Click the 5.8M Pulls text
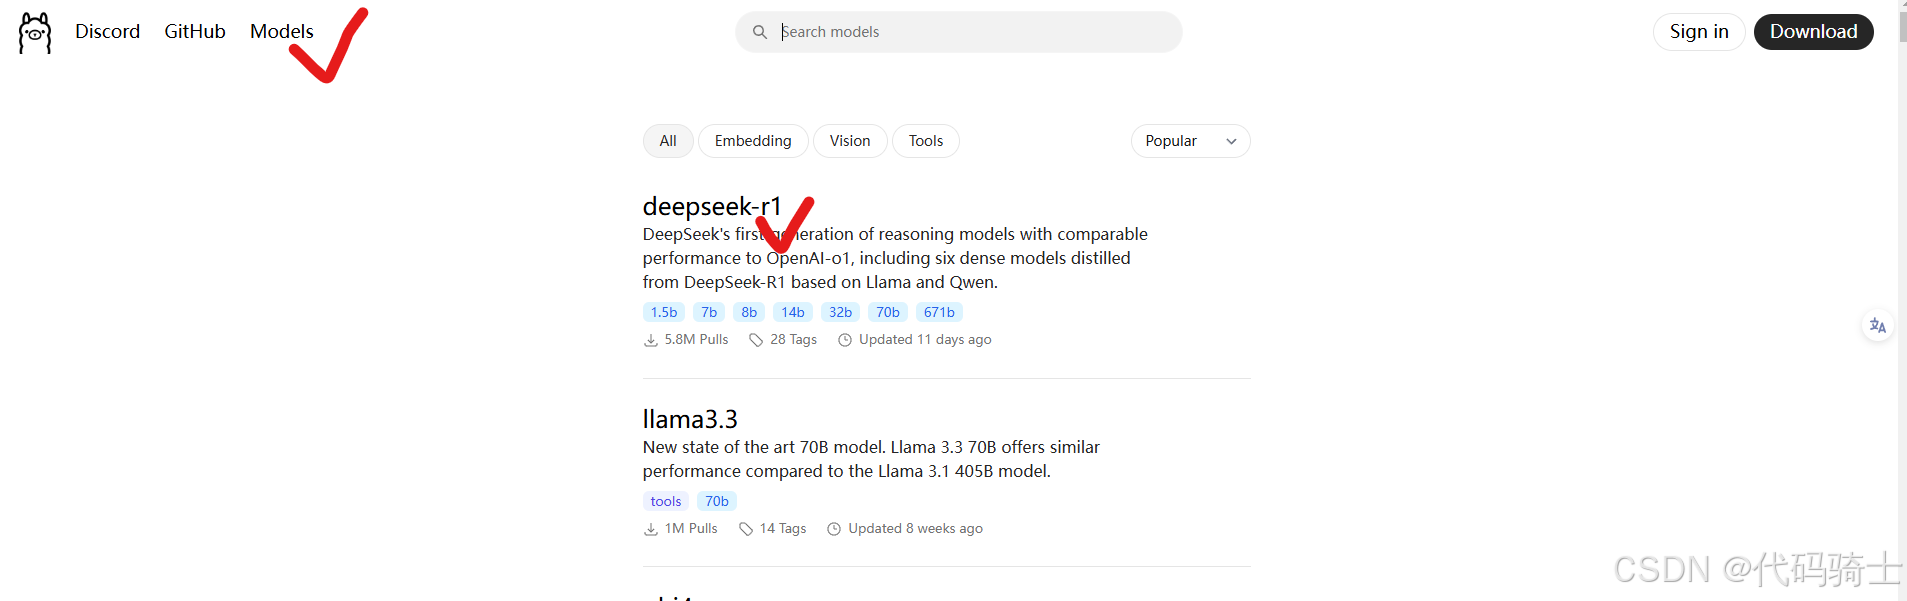The height and width of the screenshot is (601, 1907). pos(696,340)
